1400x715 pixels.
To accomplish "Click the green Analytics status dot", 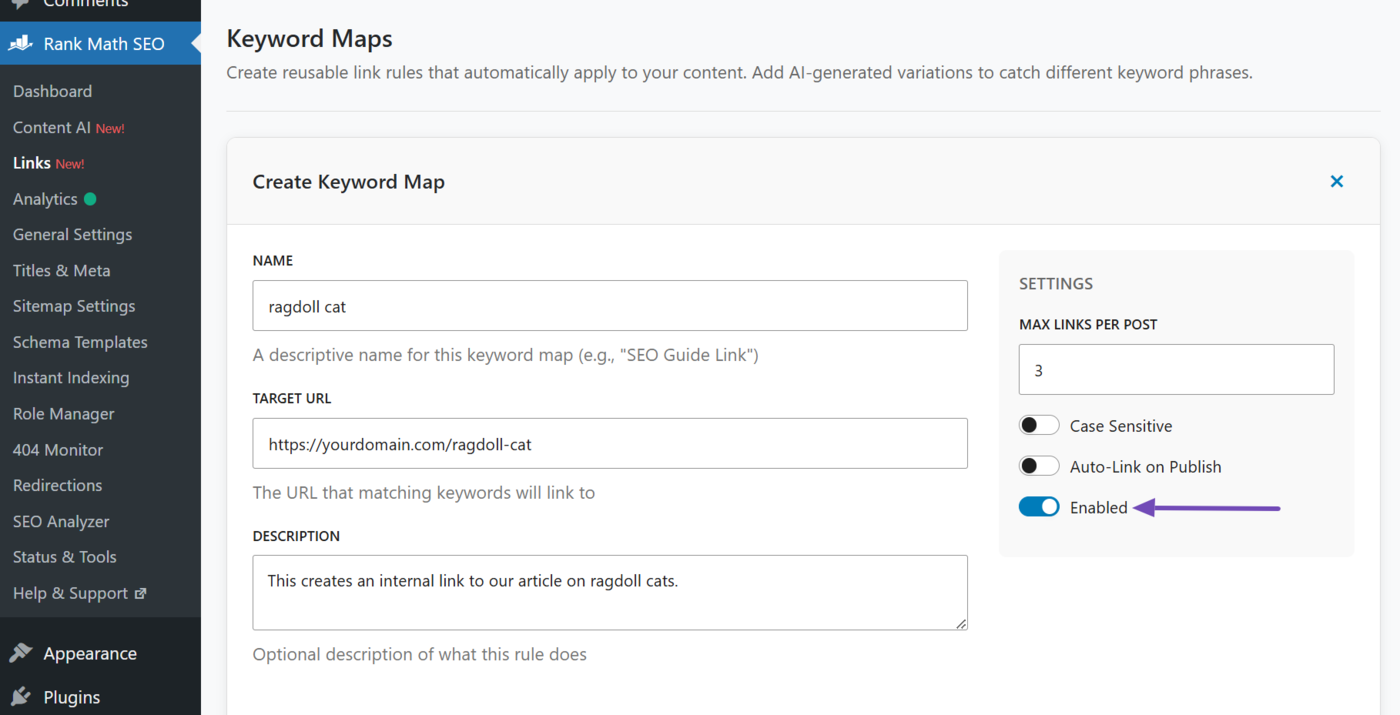I will pyautogui.click(x=90, y=199).
